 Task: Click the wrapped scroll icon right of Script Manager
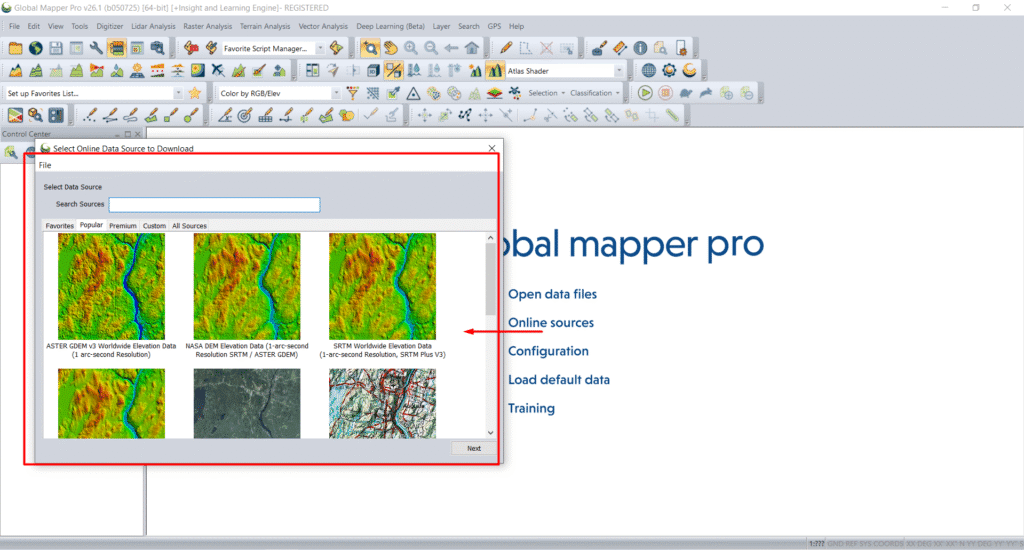[x=336, y=48]
